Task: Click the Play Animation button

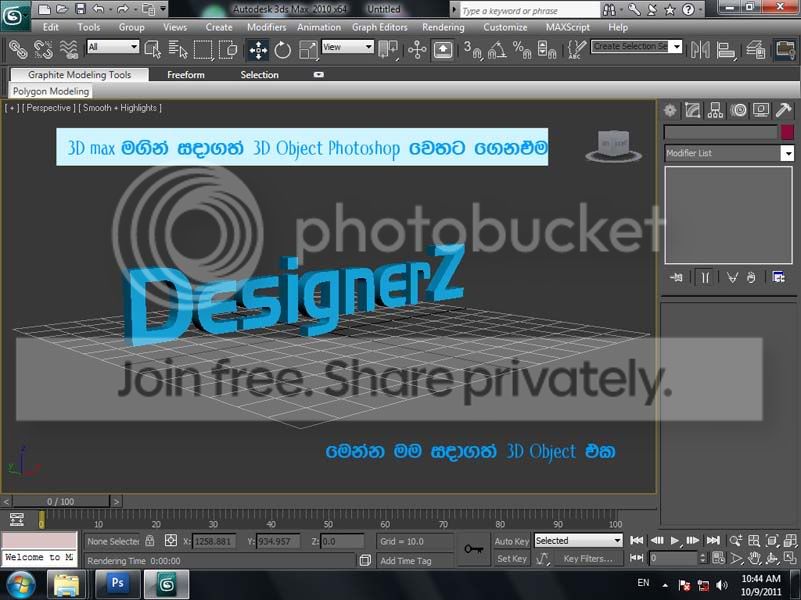Action: click(674, 540)
